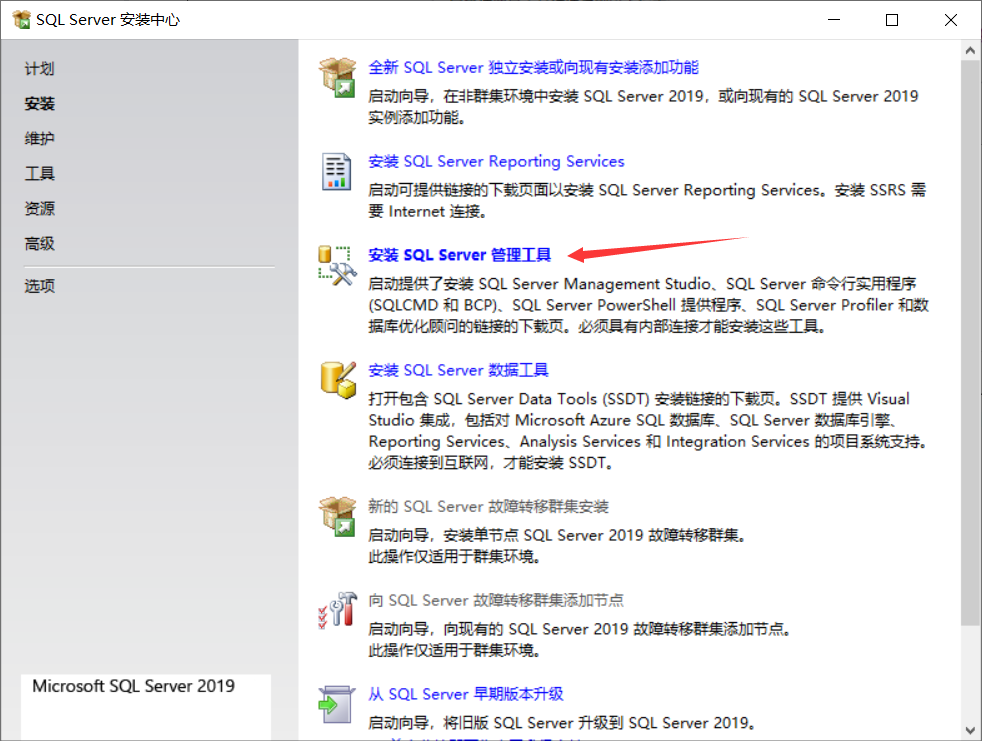Open 向 SQL Server 故障转移群集添加节点 link
Screen dimensions: 982x741
click(x=496, y=600)
